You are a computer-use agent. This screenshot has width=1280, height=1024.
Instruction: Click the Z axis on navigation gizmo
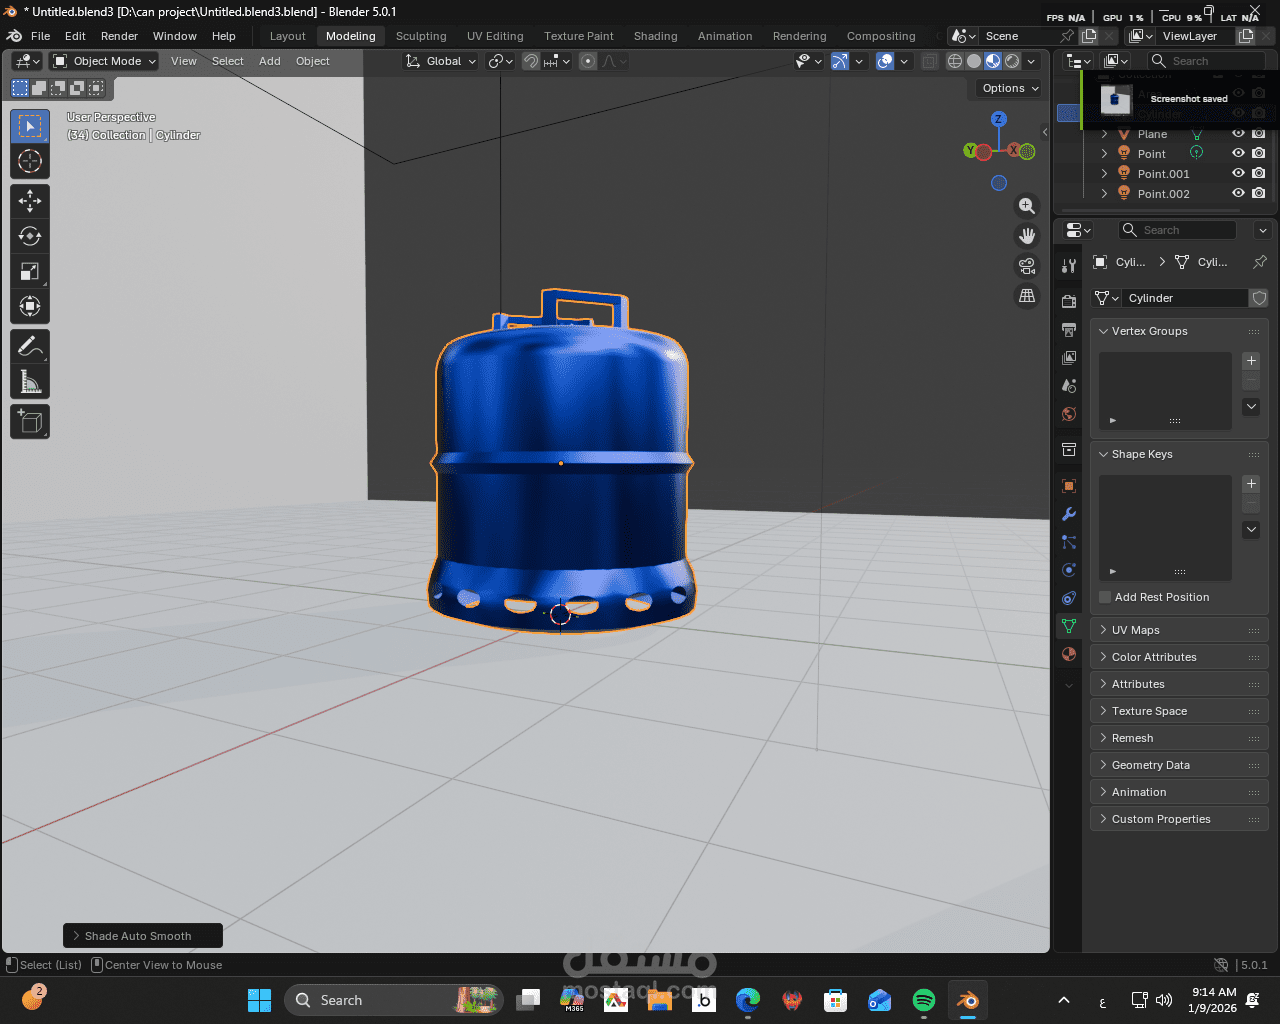point(998,119)
